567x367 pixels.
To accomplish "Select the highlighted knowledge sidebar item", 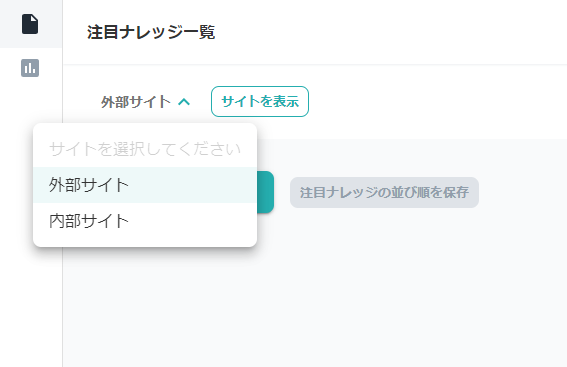I will coord(31,24).
